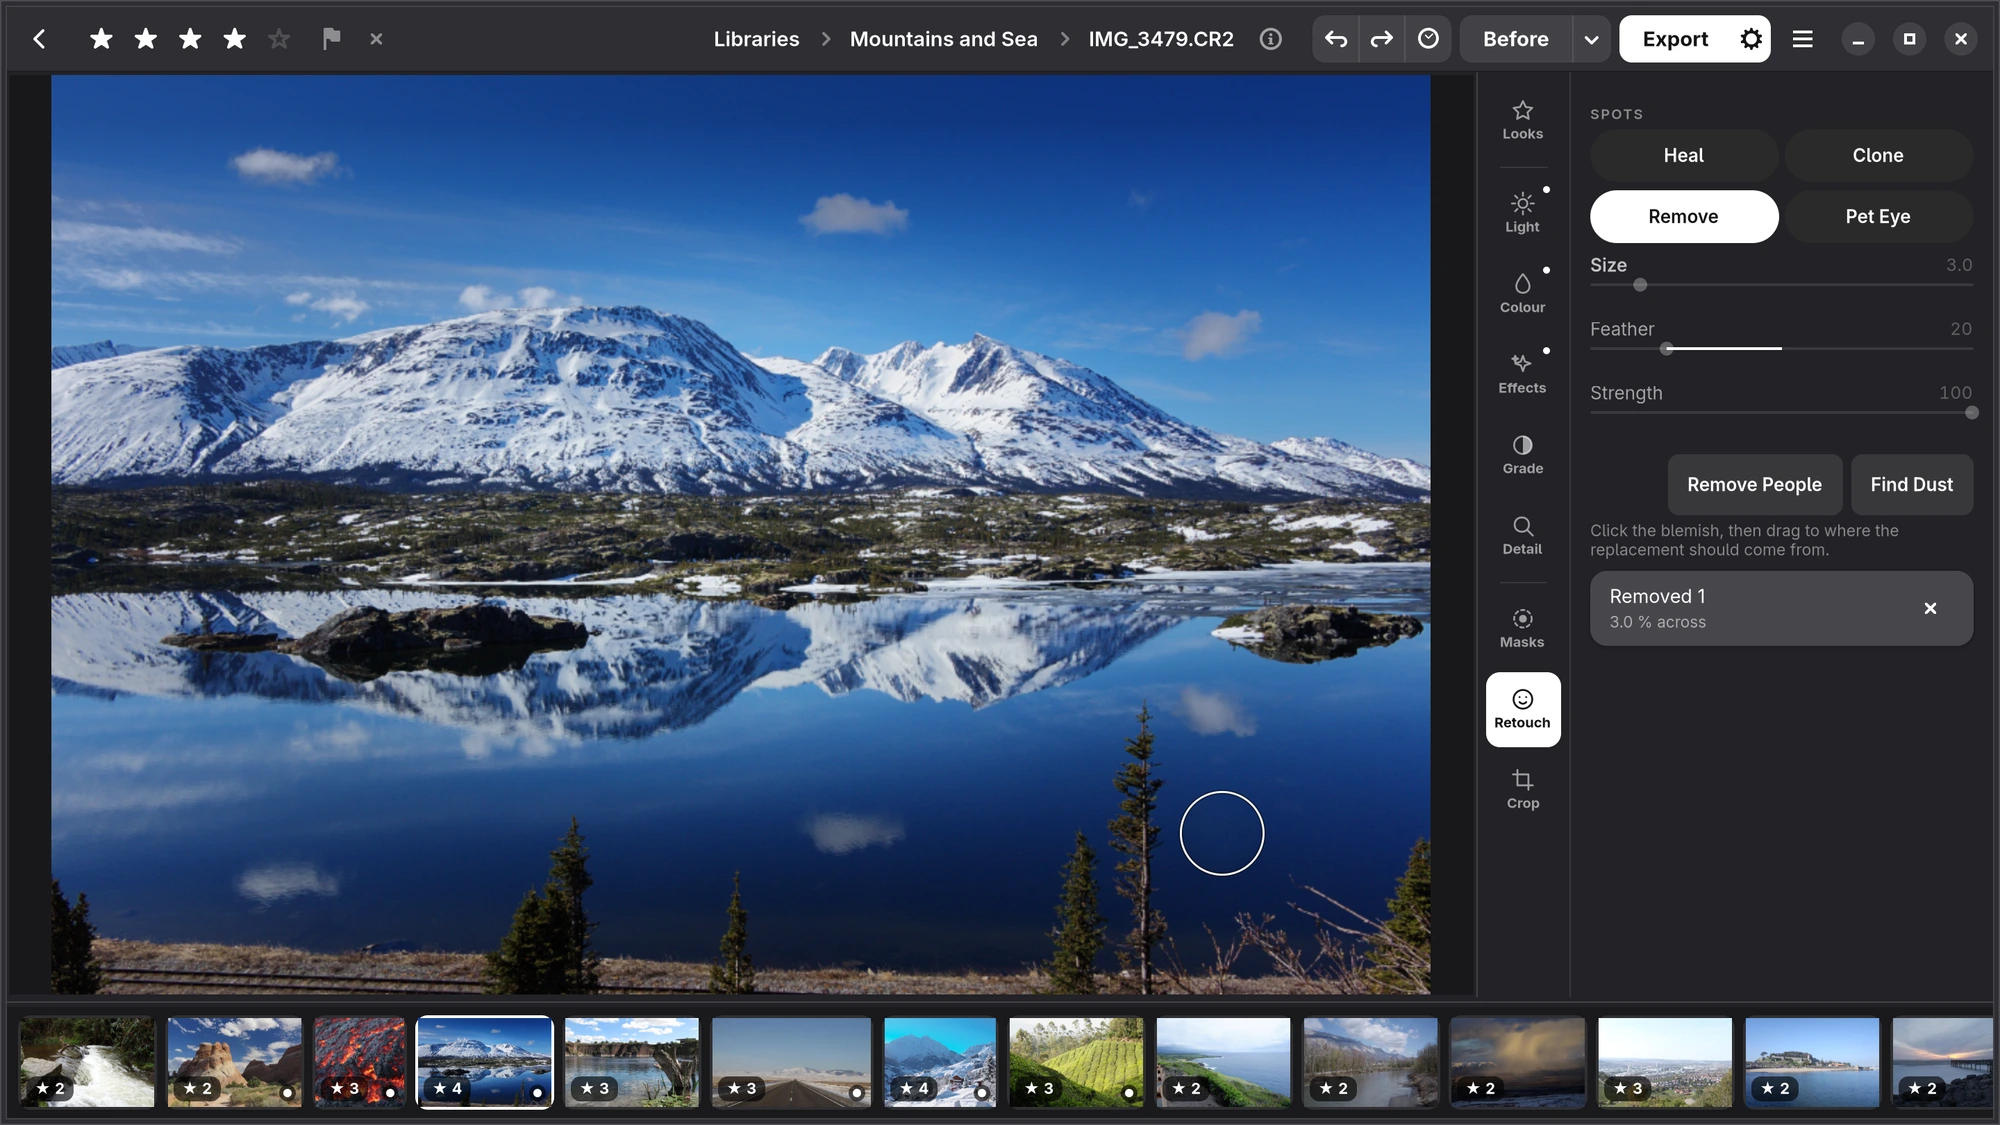Open the Looks panel

pyautogui.click(x=1522, y=120)
